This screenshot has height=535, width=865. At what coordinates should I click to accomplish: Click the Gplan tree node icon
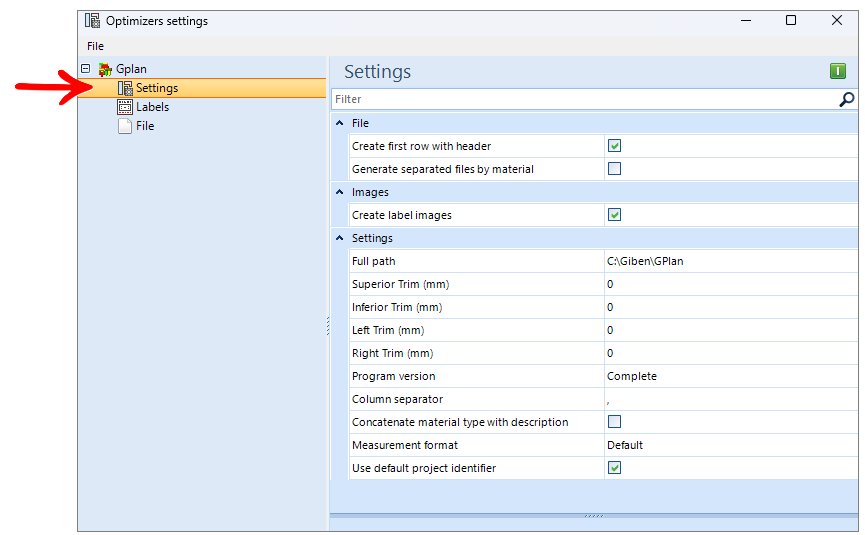tap(105, 69)
